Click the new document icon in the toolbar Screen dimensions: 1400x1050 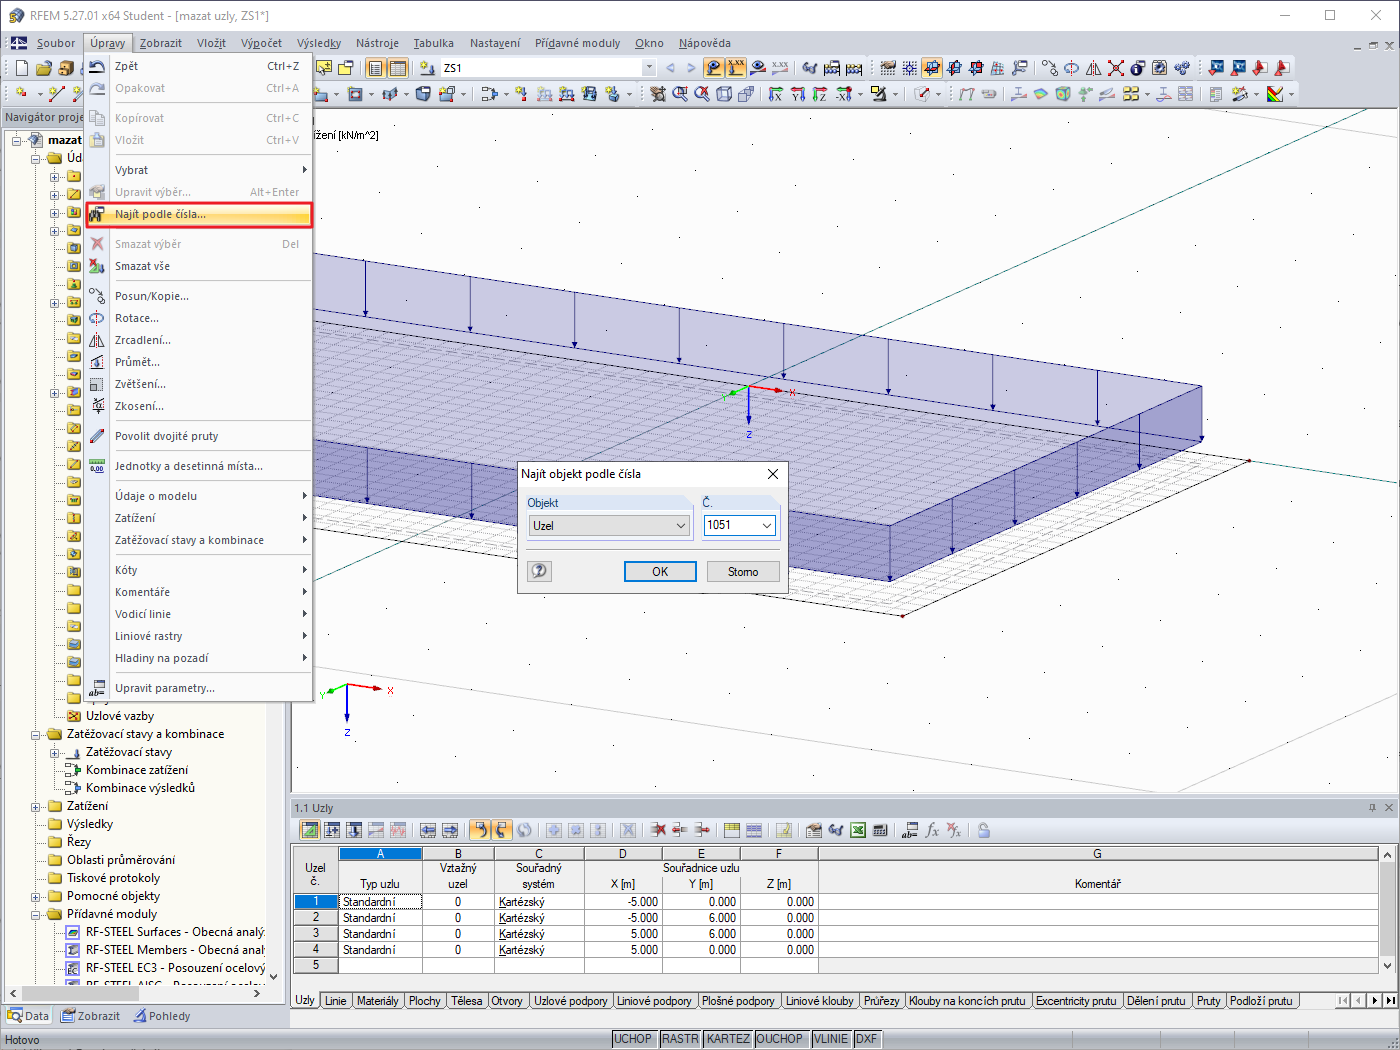coord(21,68)
